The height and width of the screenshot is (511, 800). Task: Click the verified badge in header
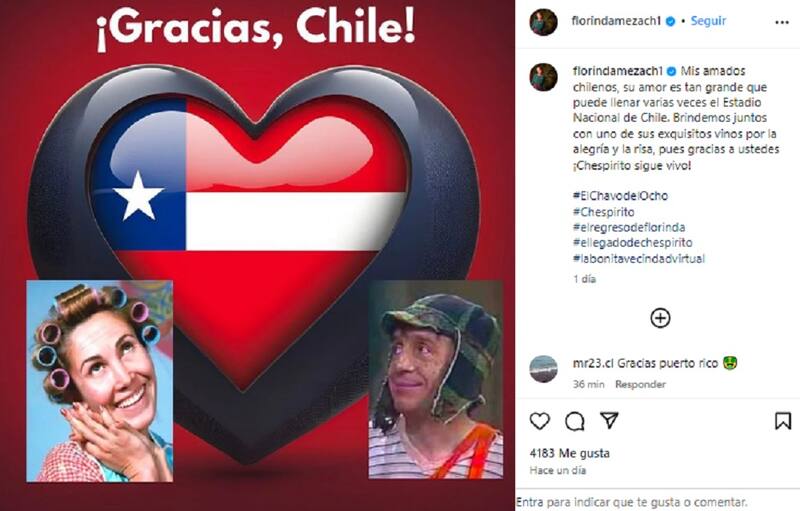point(670,21)
